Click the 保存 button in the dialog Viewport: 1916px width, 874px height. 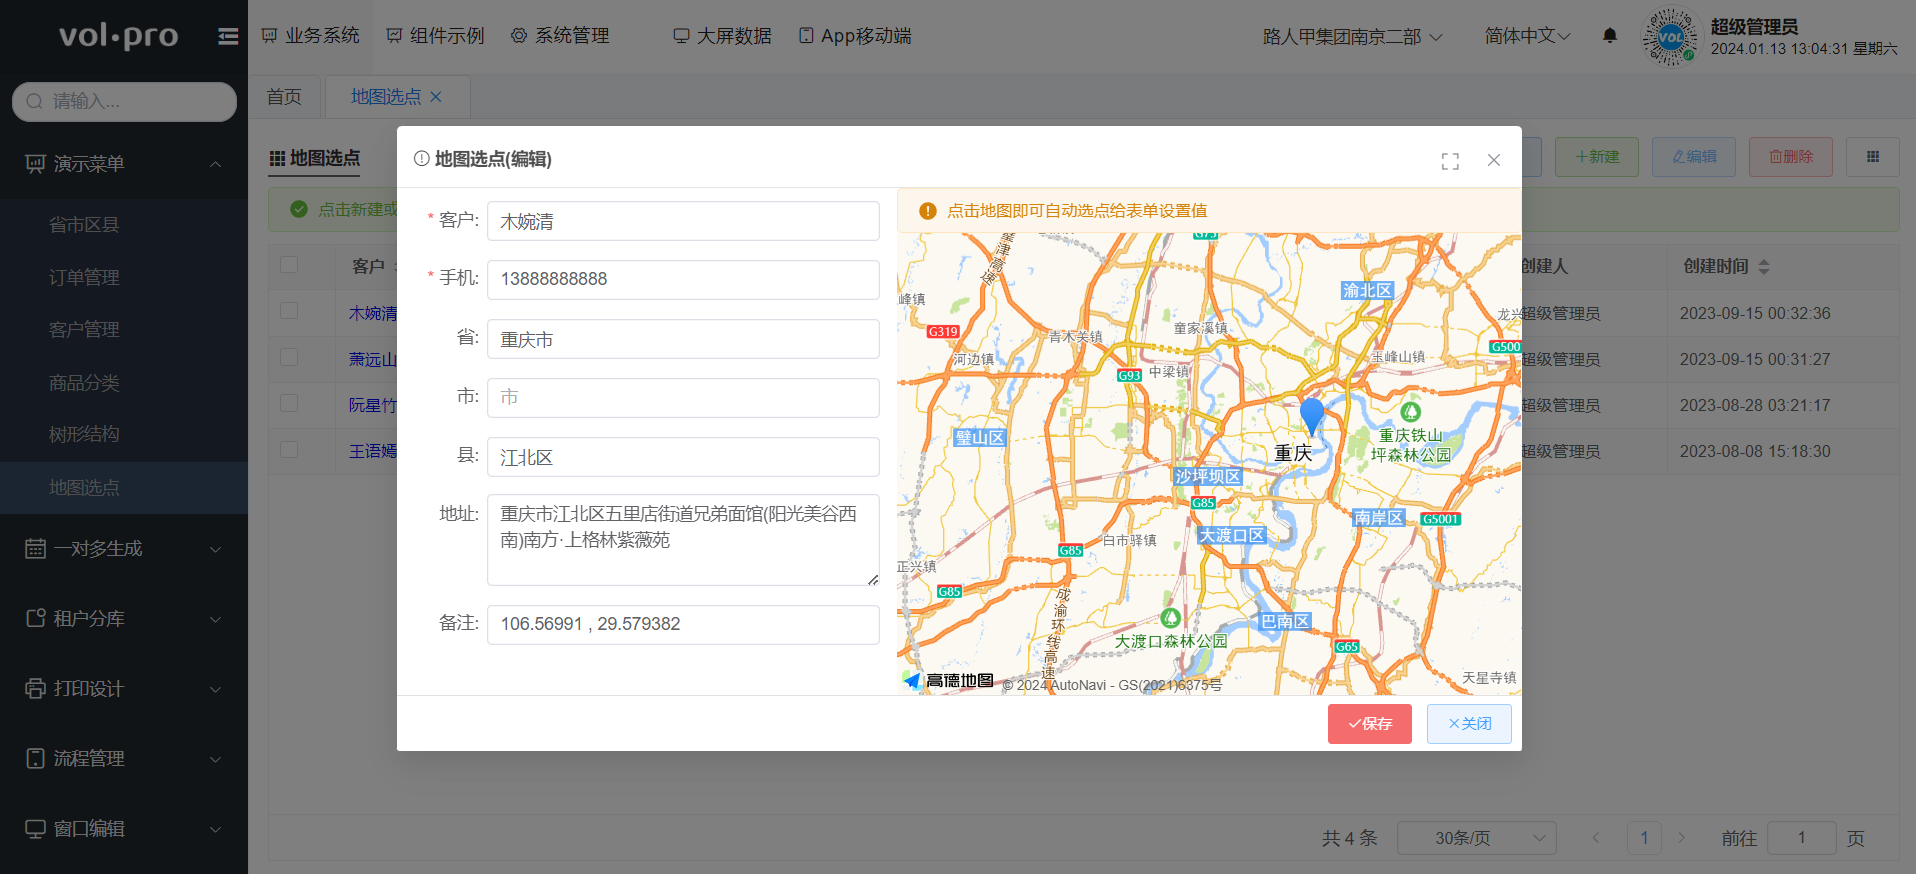coord(1370,724)
